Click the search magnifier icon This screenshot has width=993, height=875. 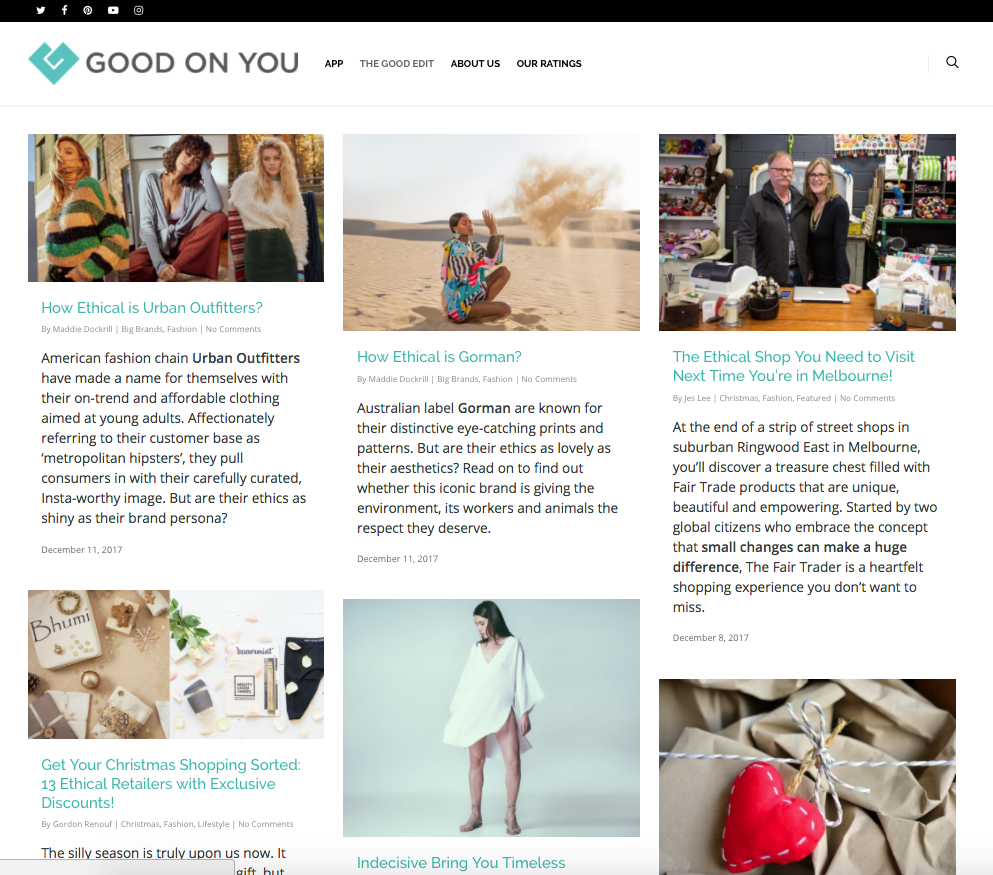952,62
